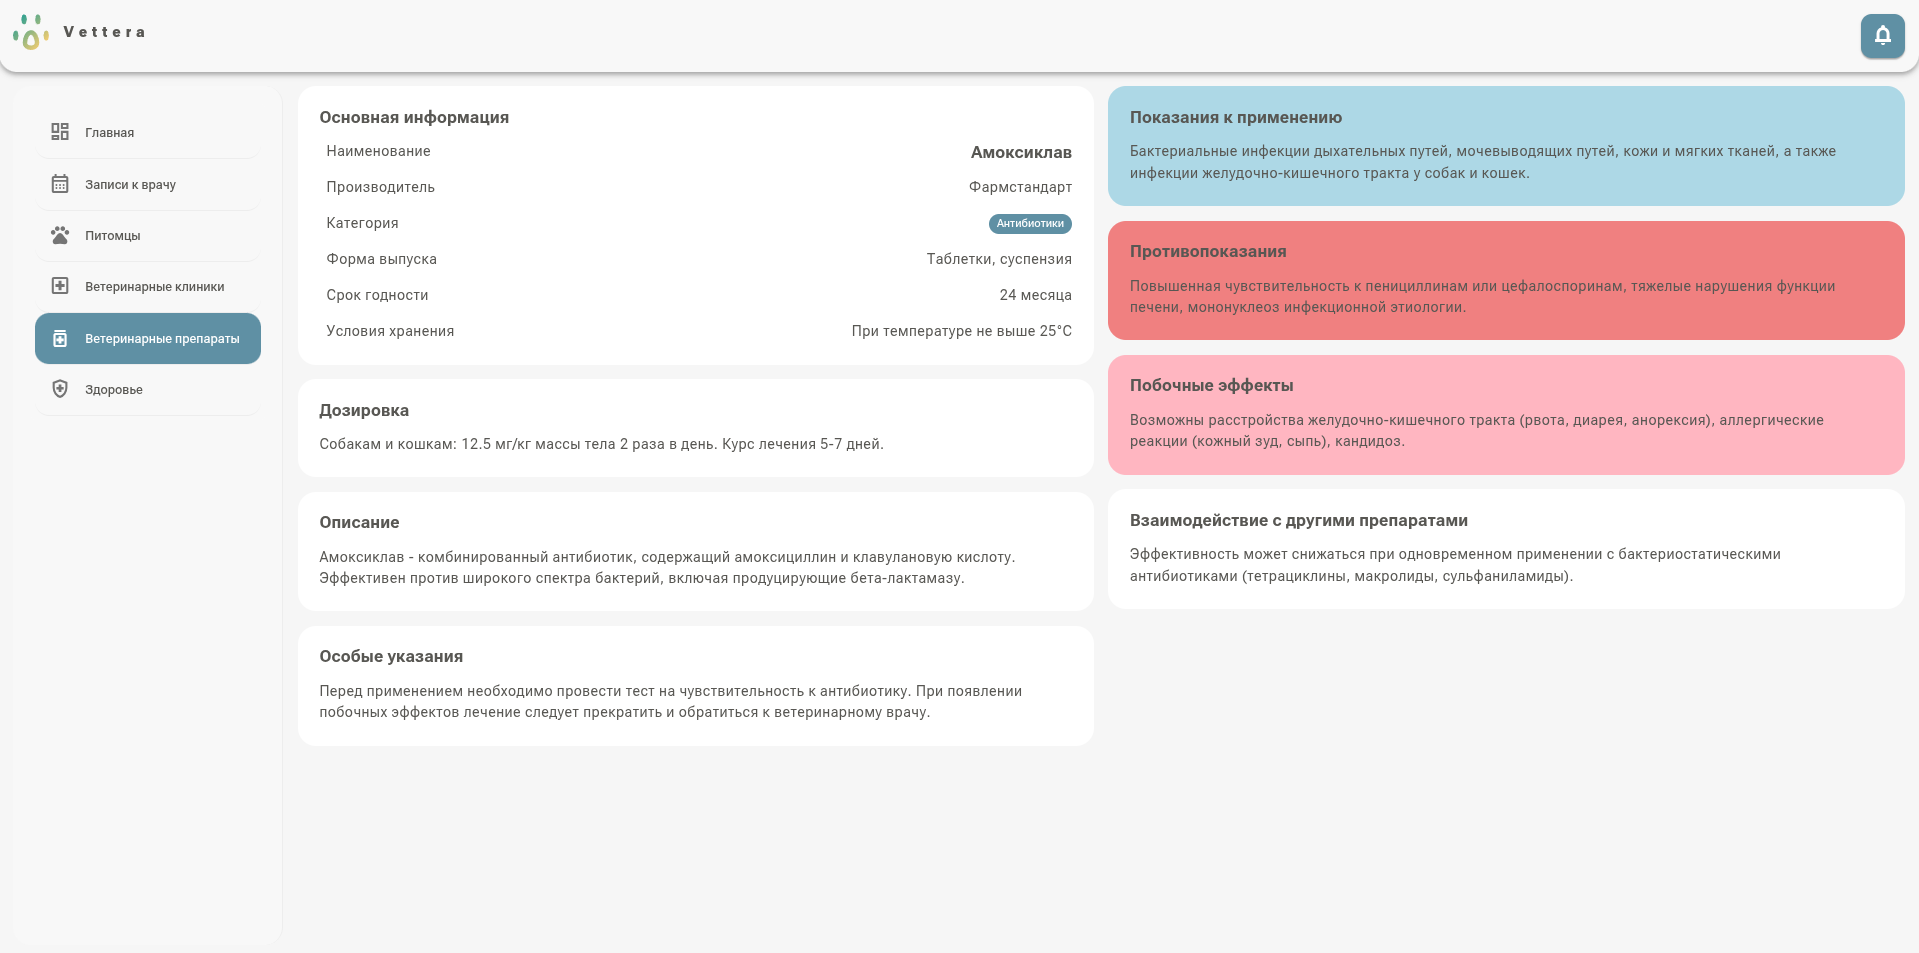Click the side effects paragraph text
The height and width of the screenshot is (953, 1919).
pos(1476,430)
